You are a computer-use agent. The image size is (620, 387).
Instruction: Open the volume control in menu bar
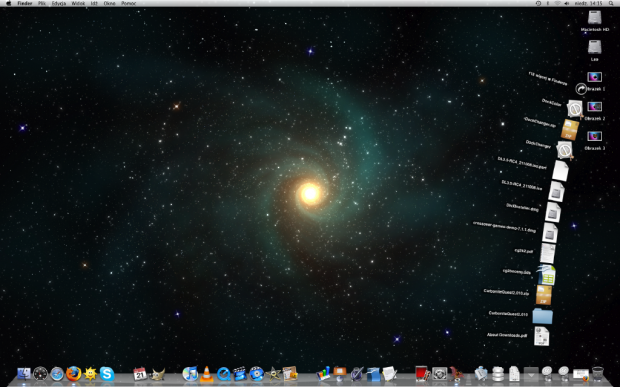(567, 3)
